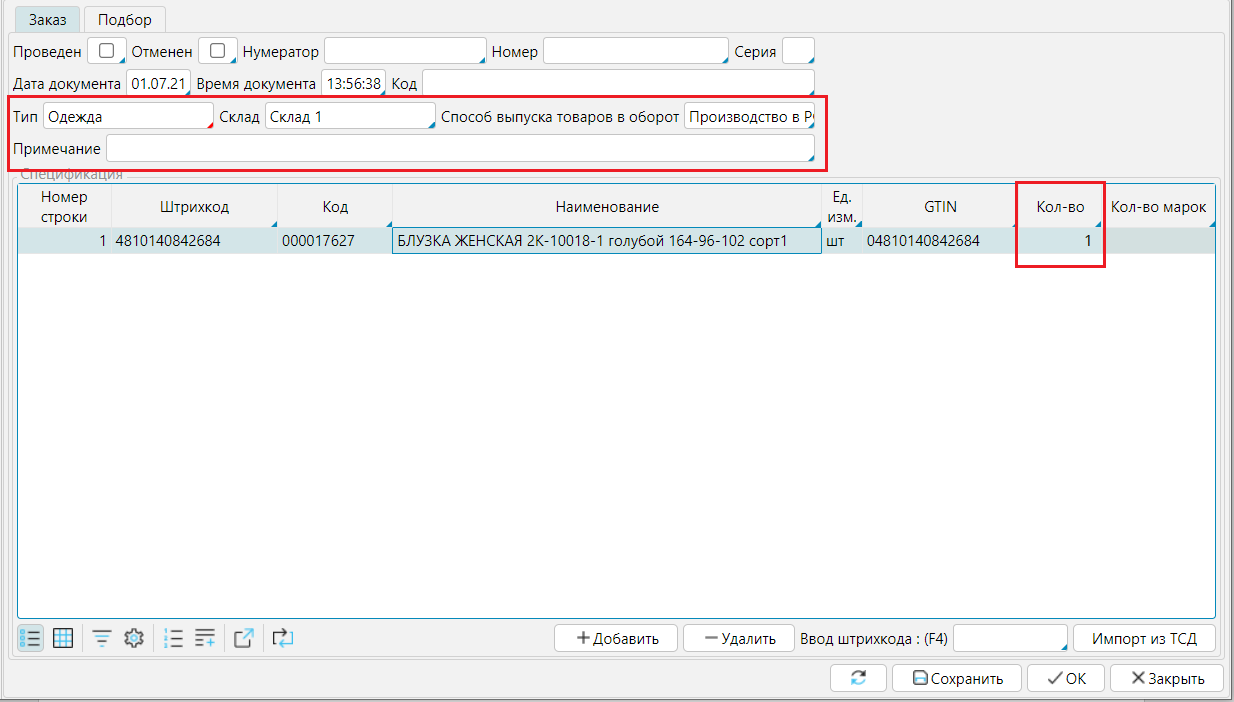This screenshot has width=1234, height=702.
Task: Open the Тип dropdown showing Одежда
Action: point(128,117)
